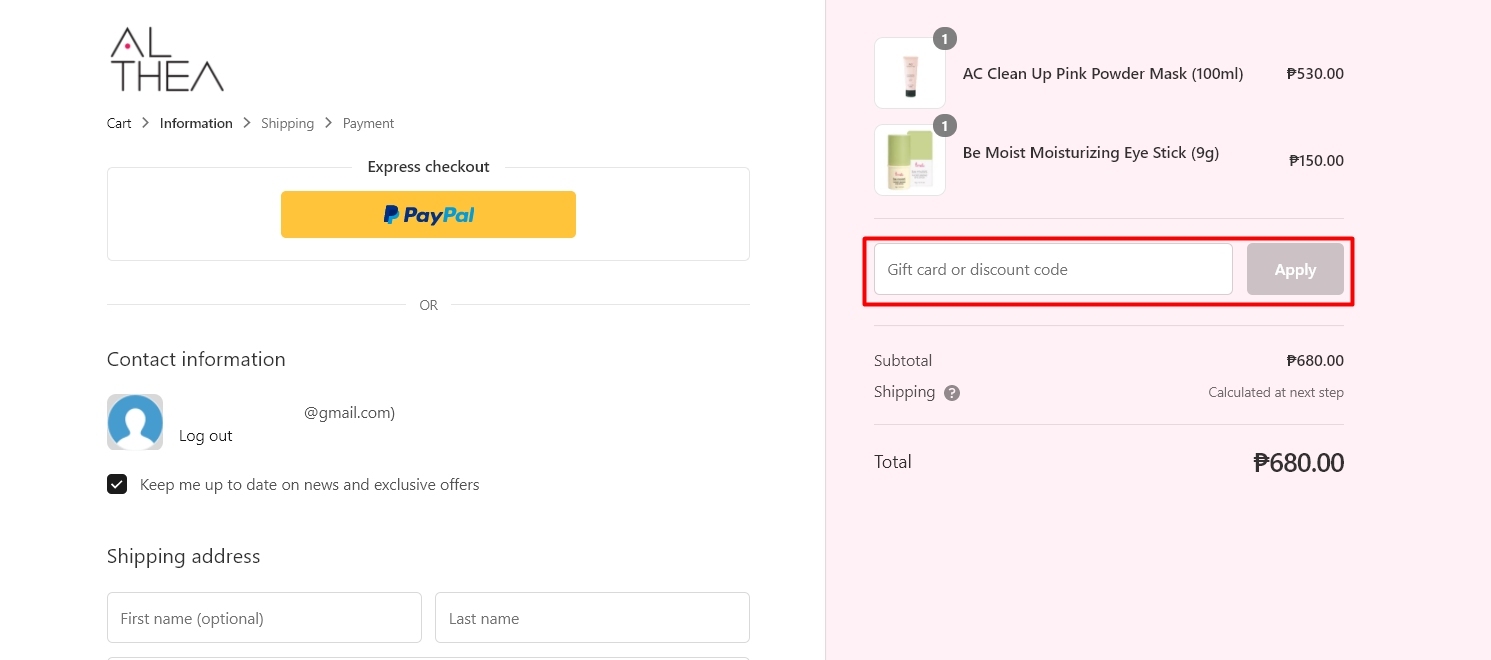The height and width of the screenshot is (660, 1491).
Task: Click the AC Clean Up Pink Powder Mask thumbnail
Action: [909, 72]
